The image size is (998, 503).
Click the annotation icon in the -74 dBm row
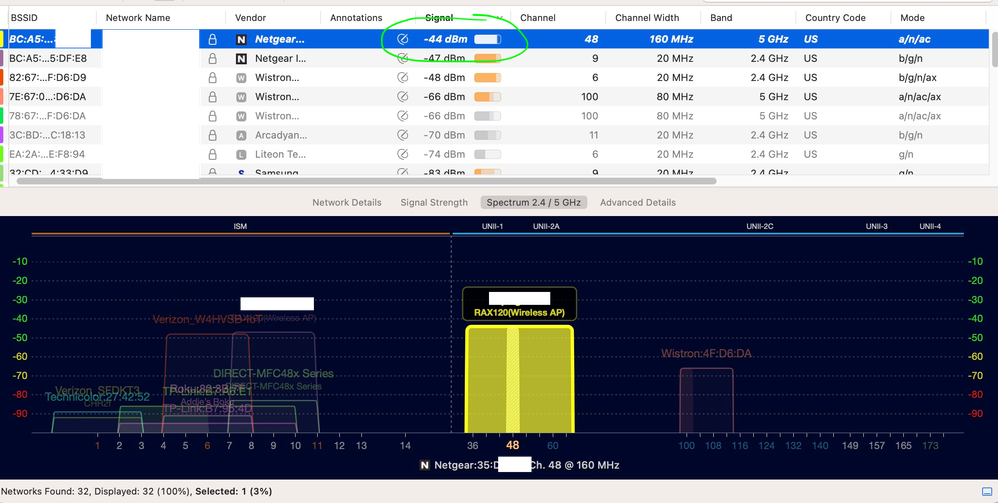[402, 154]
